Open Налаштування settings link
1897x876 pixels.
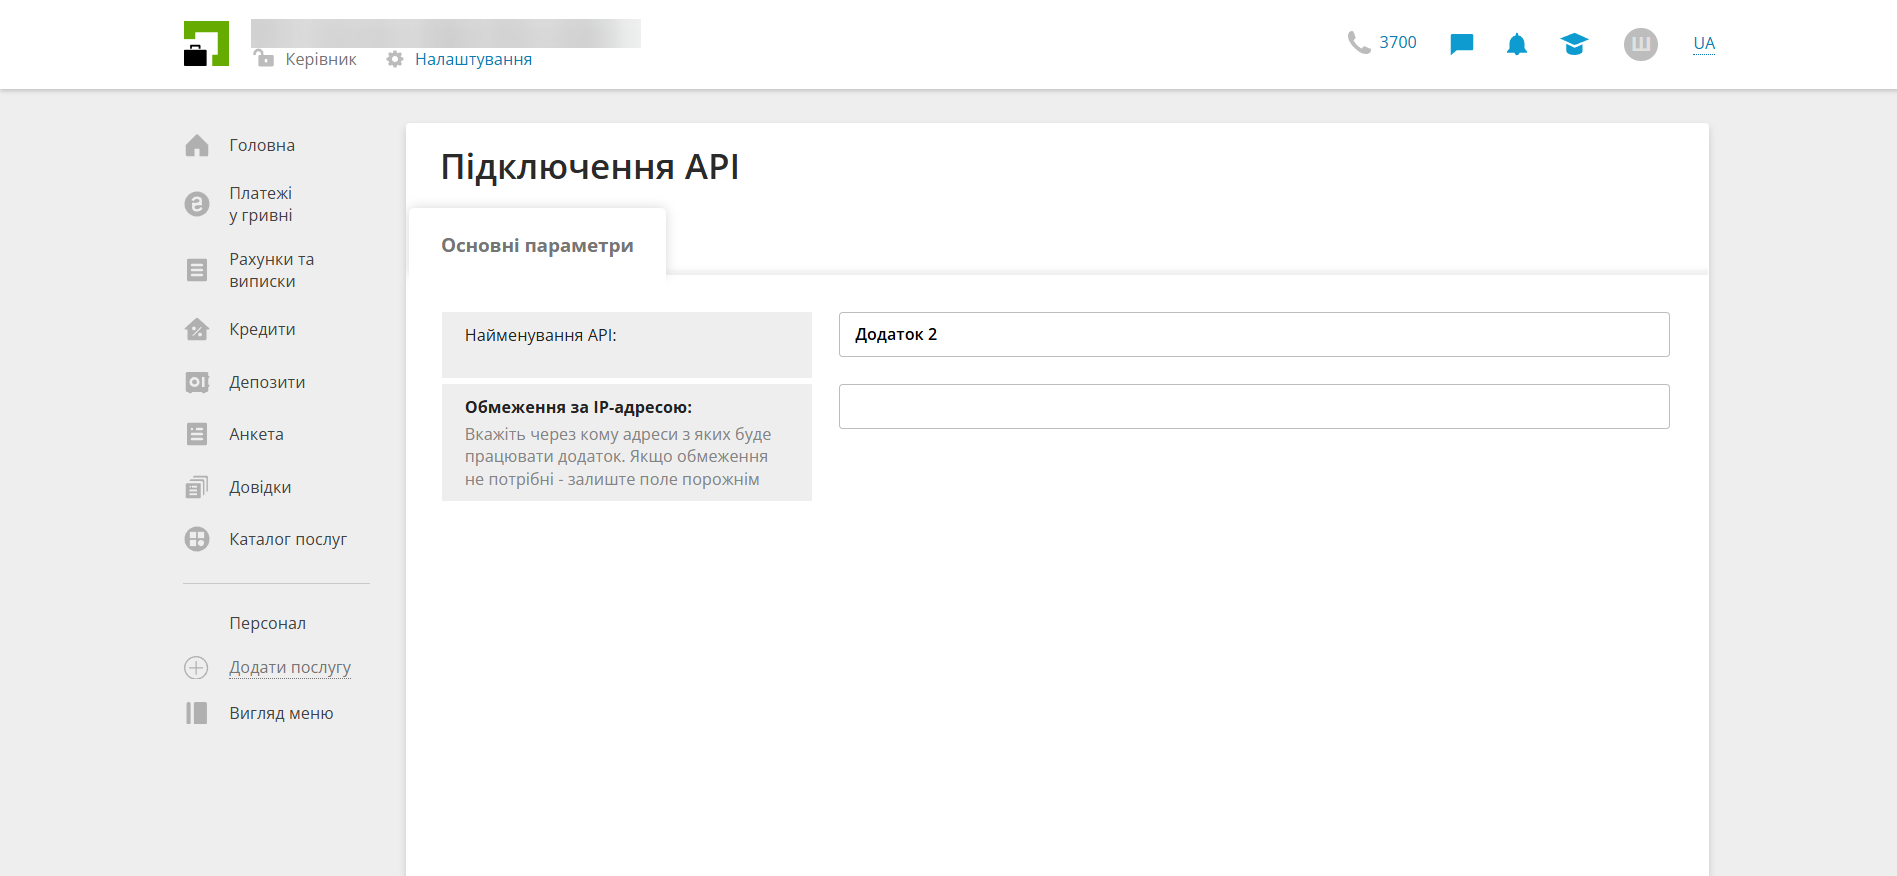coord(472,60)
